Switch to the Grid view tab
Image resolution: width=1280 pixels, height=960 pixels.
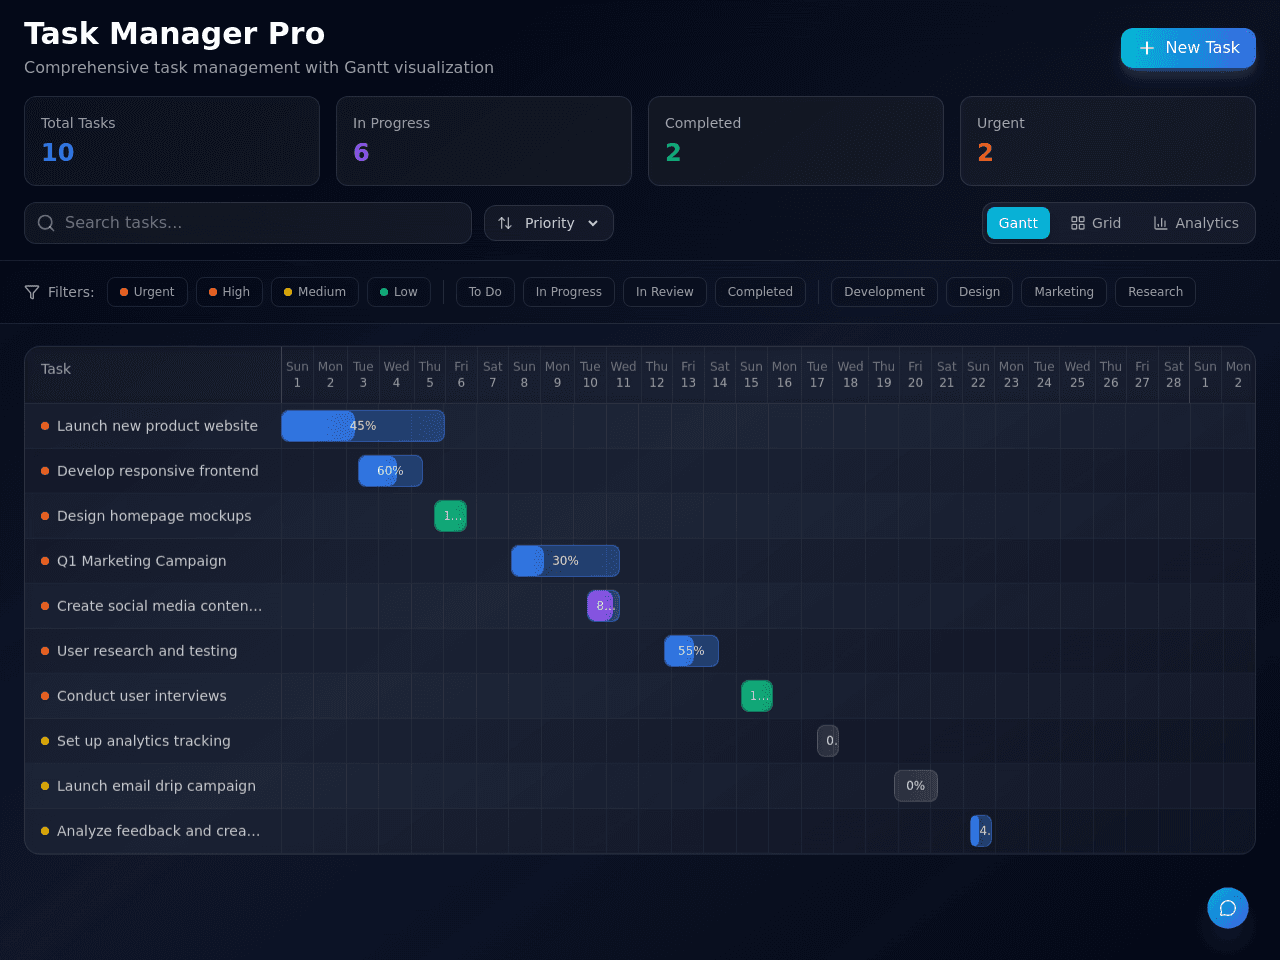[1096, 223]
